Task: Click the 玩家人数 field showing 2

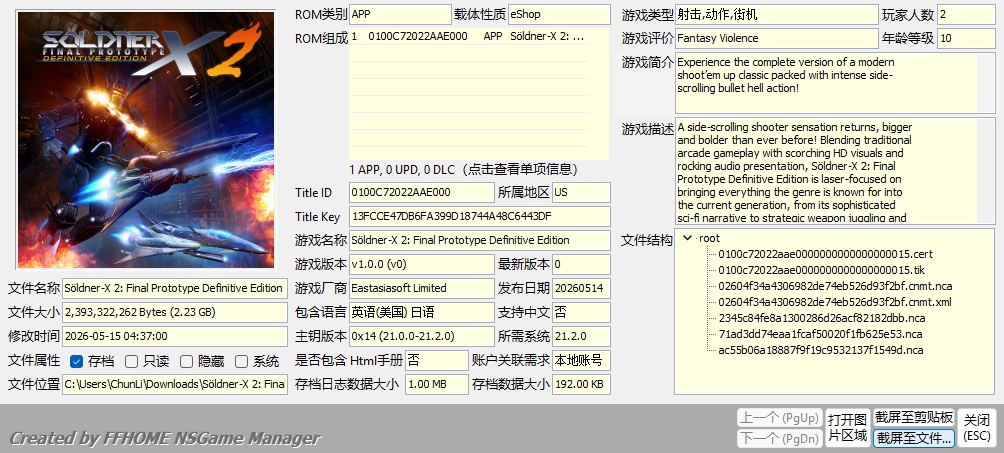Action: [x=966, y=14]
